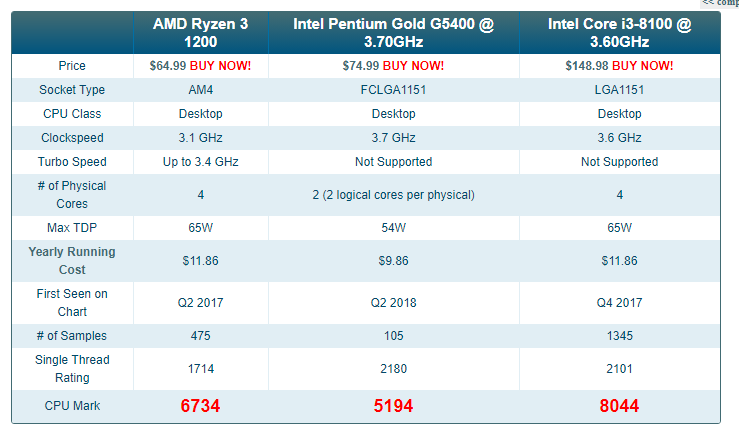Select the 8044 CPU Mark score
739x441 pixels.
(619, 406)
